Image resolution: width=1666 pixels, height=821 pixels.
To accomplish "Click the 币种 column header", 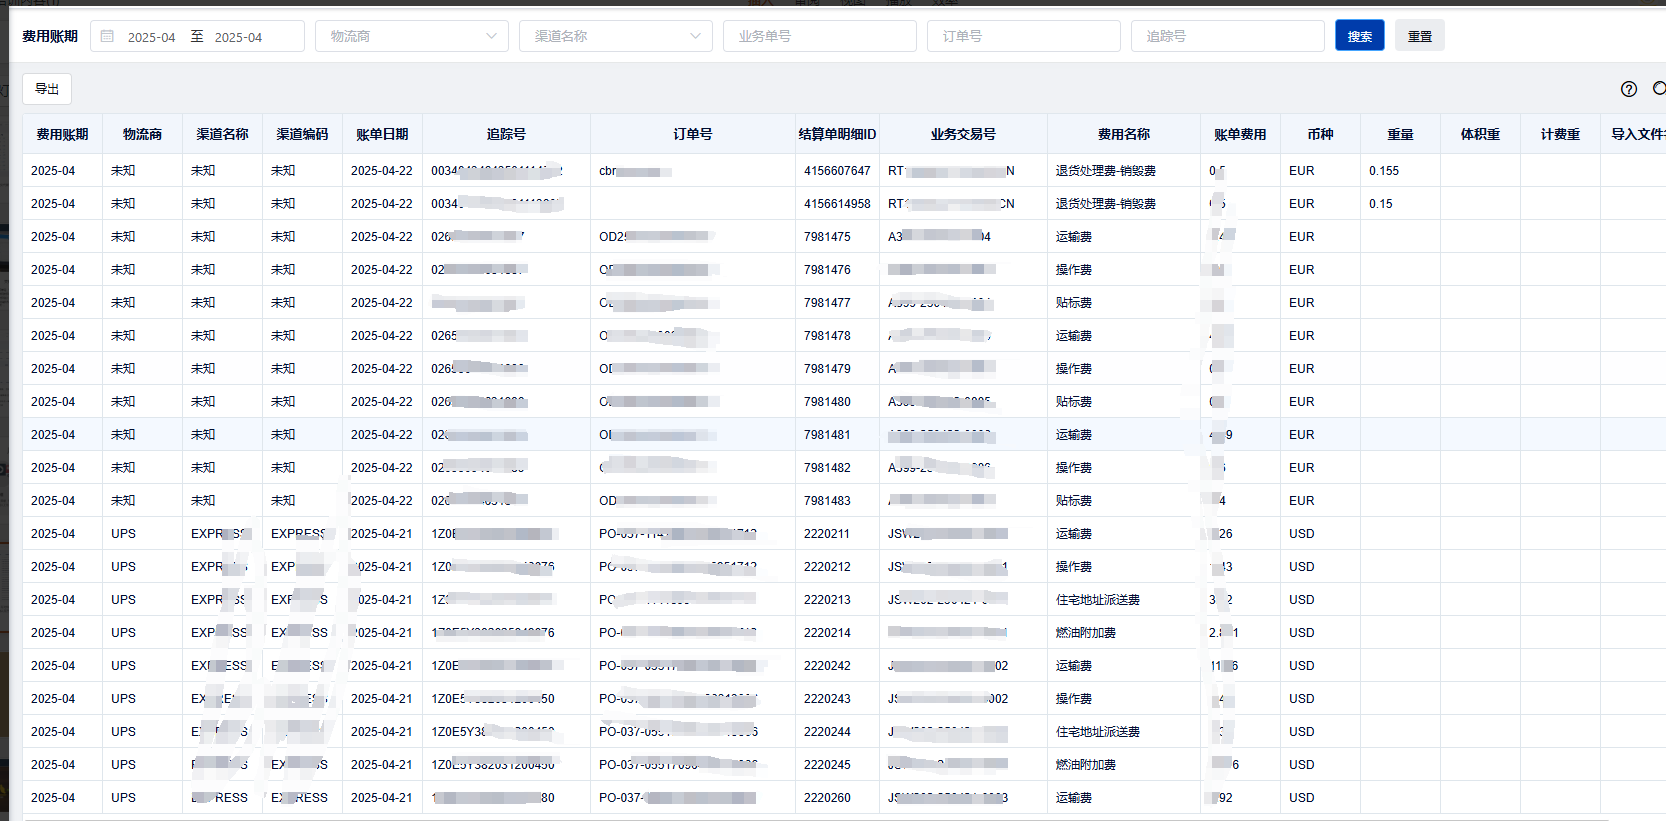I will tap(1320, 134).
